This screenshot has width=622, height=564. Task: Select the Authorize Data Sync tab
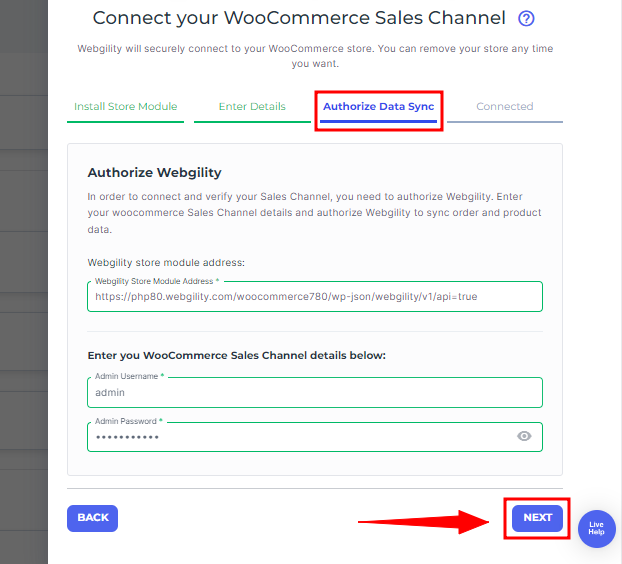(x=378, y=106)
